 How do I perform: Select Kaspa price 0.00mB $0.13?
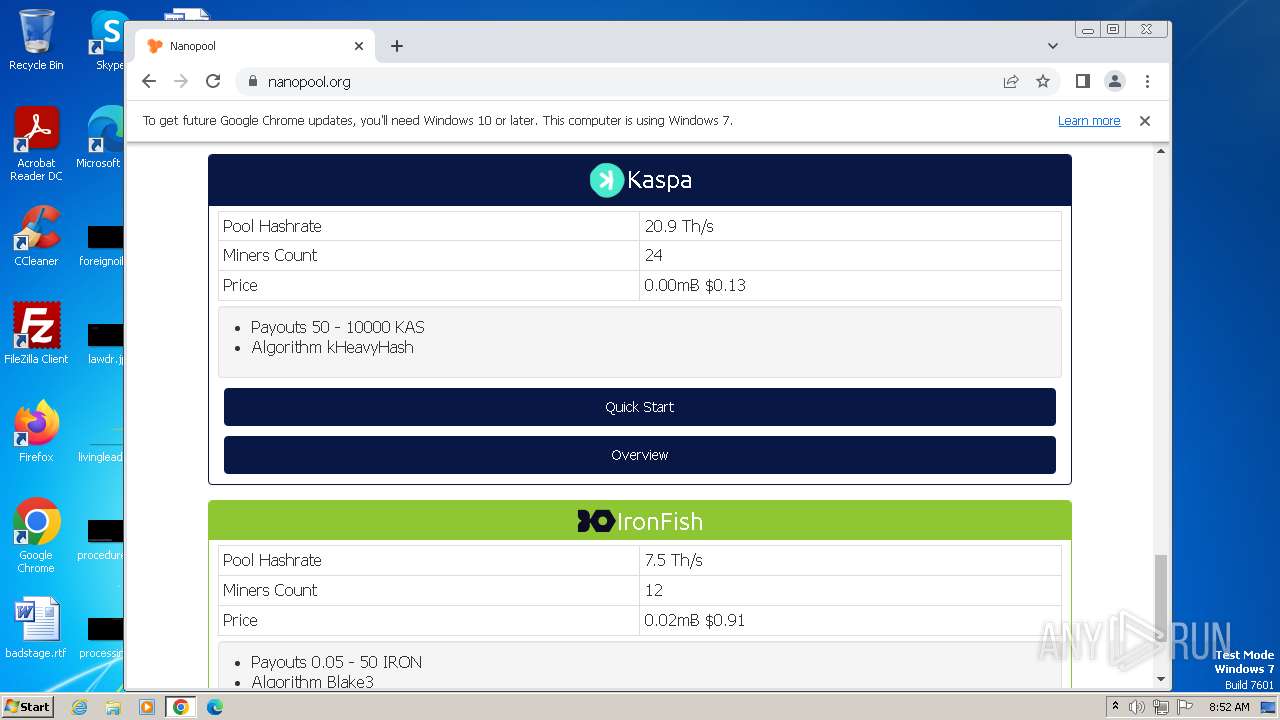(695, 285)
